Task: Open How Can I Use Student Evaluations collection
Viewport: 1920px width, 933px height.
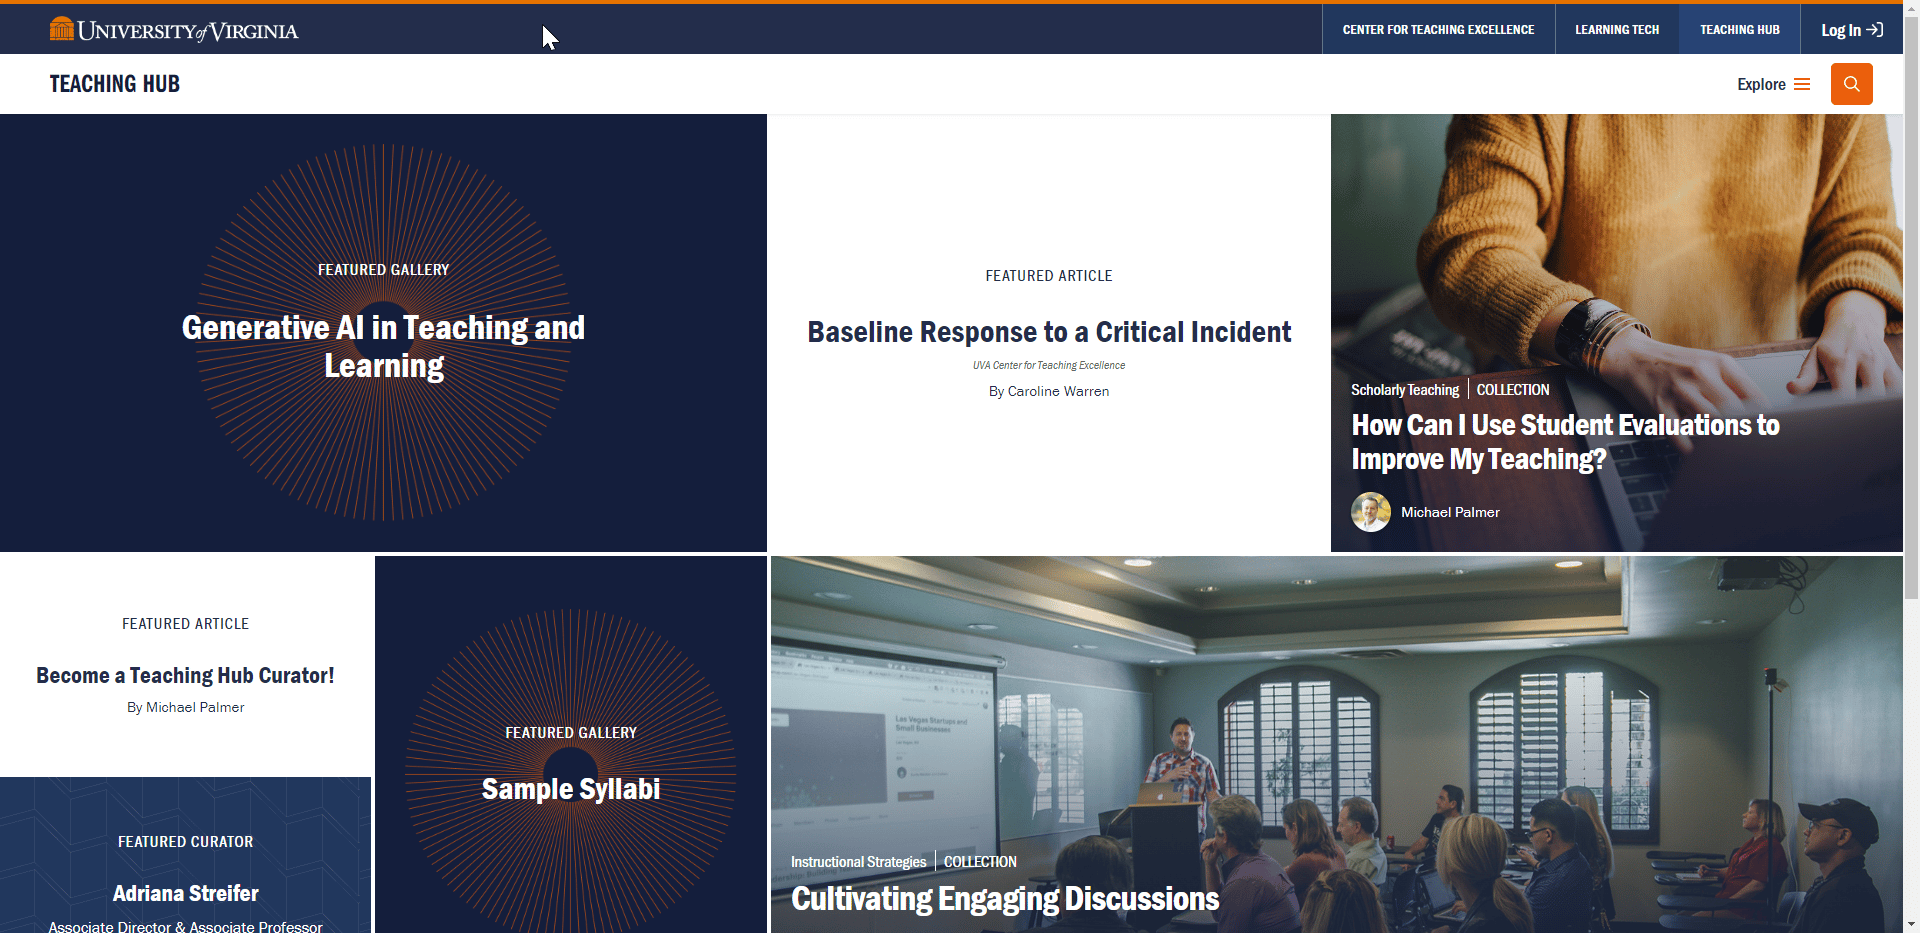Action: click(1565, 442)
